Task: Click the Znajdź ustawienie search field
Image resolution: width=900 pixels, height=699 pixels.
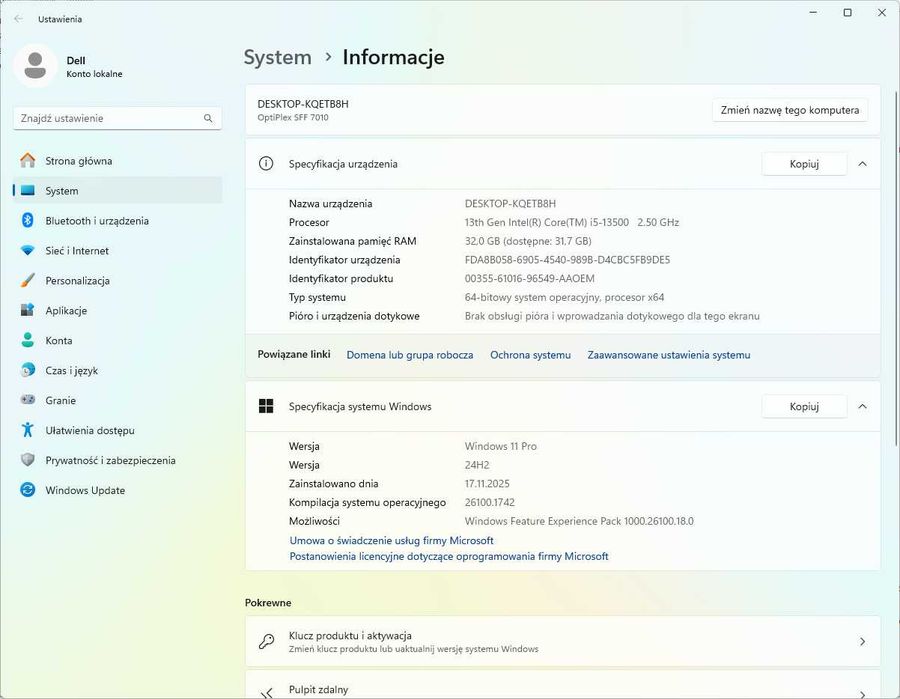Action: point(108,118)
